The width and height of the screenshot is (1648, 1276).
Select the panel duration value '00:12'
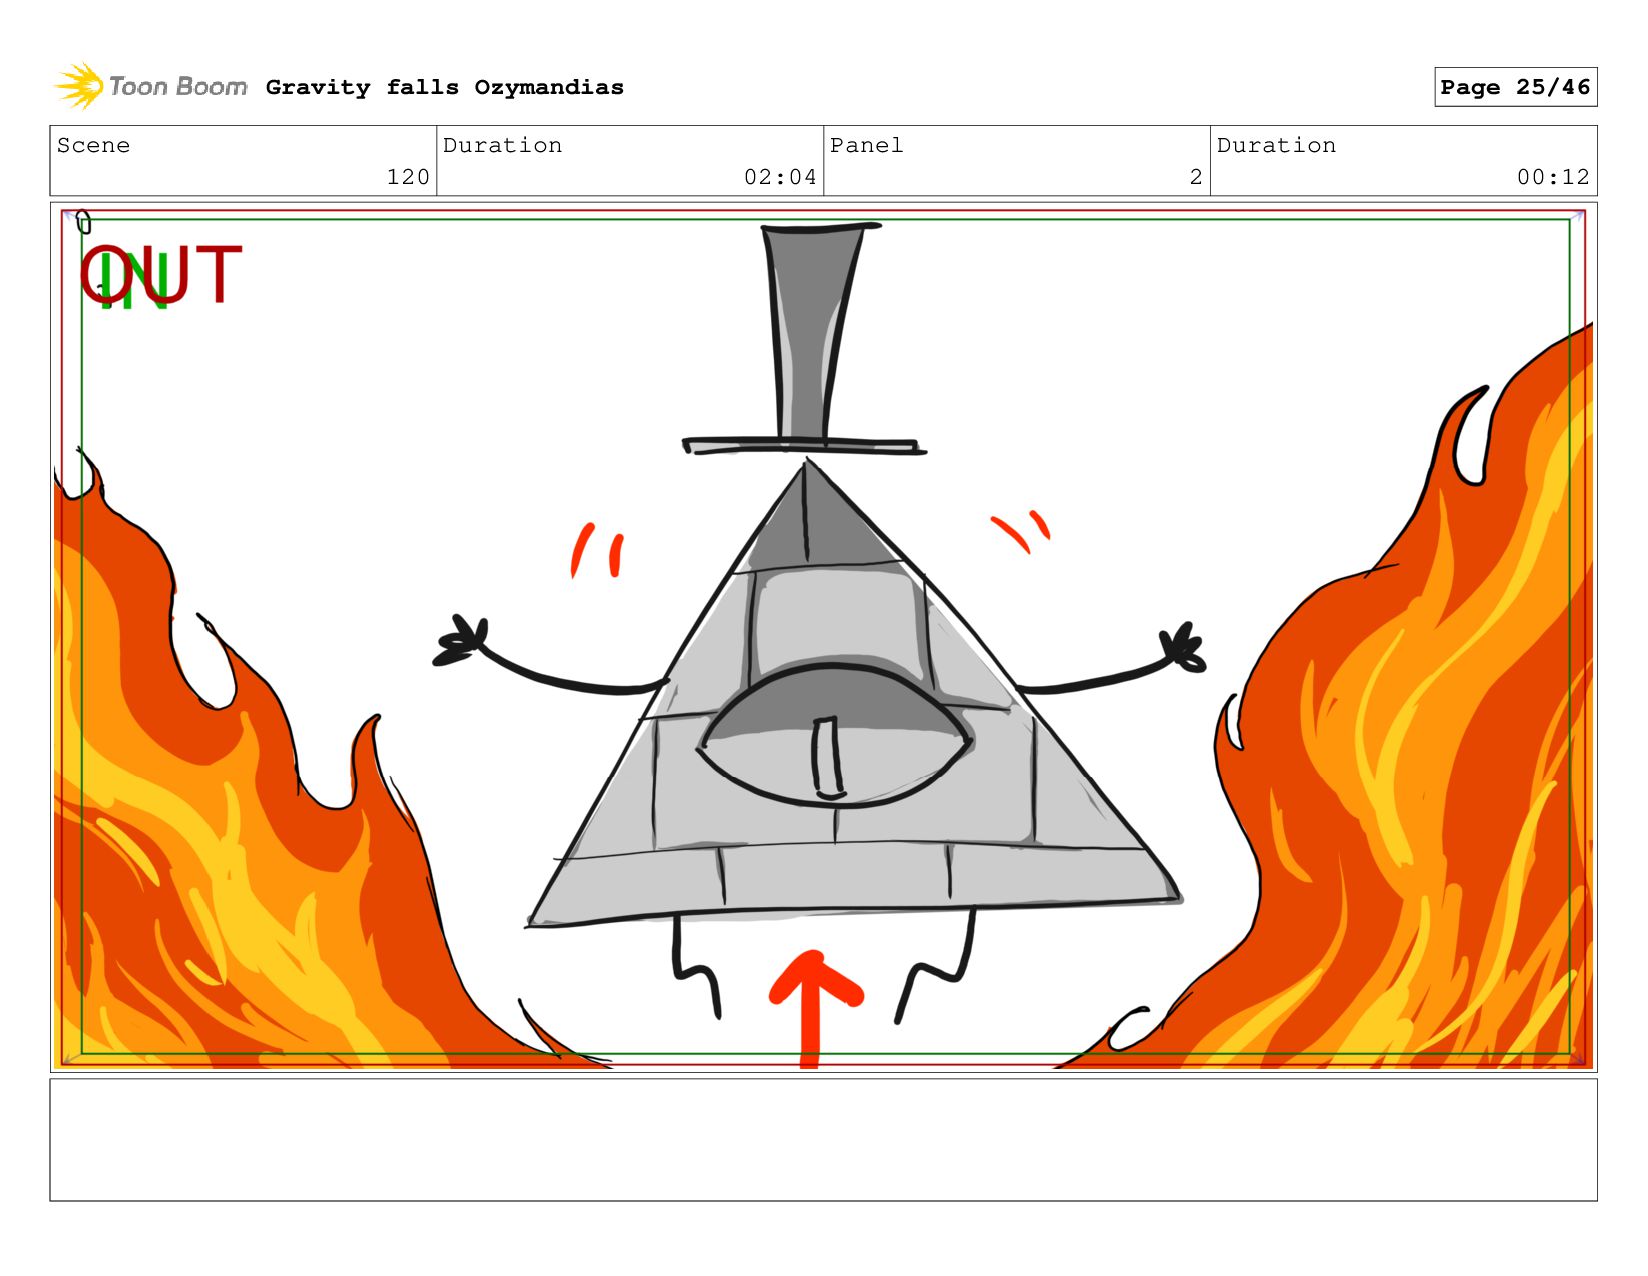pos(1553,177)
